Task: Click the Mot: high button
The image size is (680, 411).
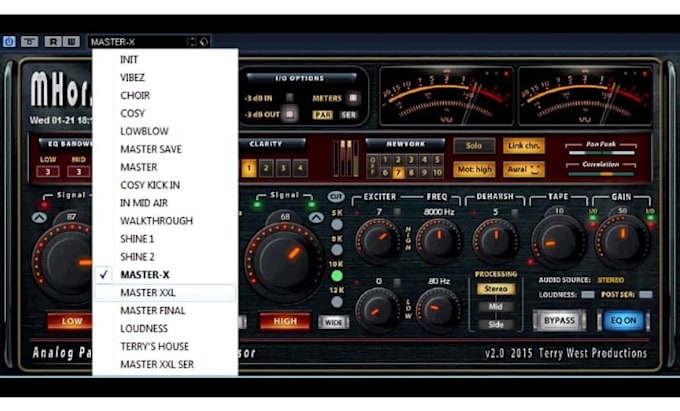Action: pos(474,169)
